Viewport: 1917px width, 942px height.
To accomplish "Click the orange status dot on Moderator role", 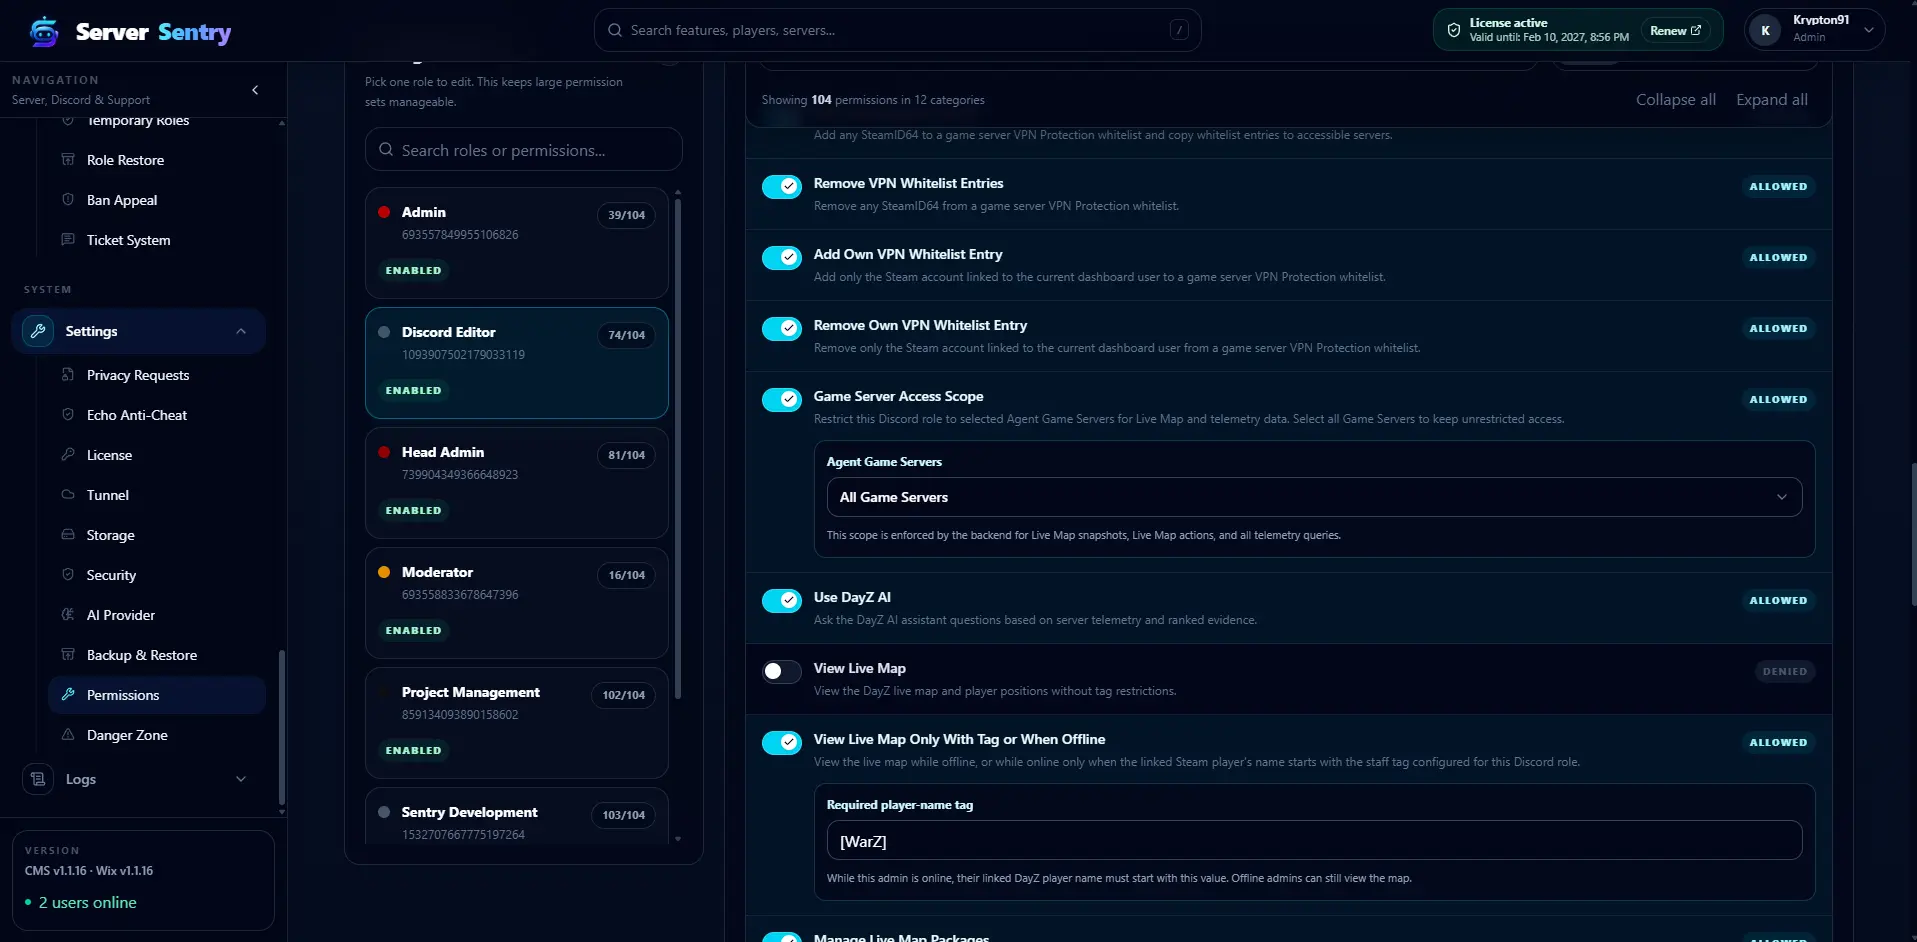I will point(384,572).
